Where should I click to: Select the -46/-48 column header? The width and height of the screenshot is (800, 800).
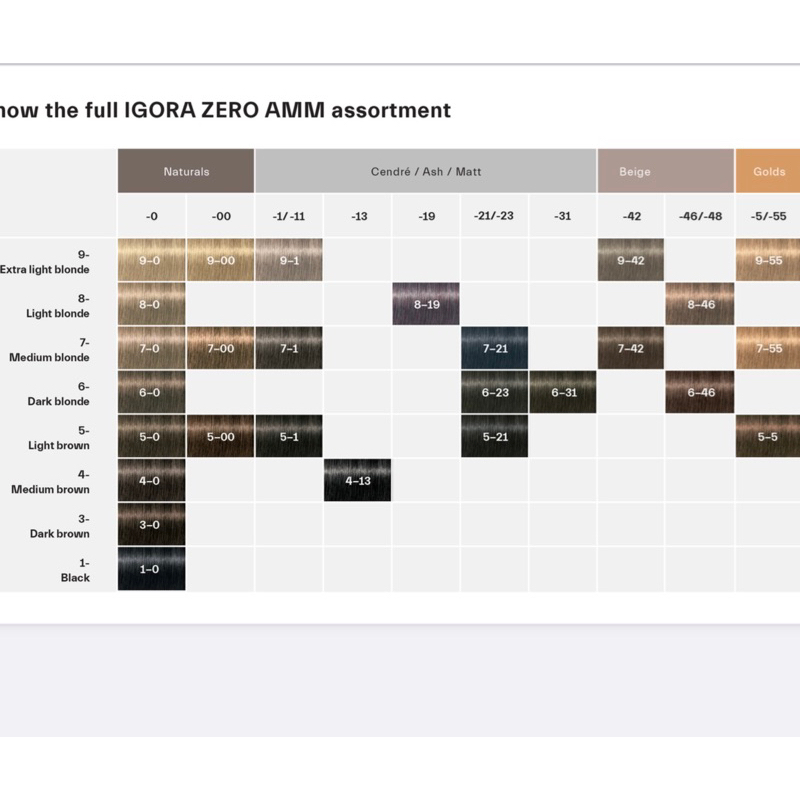point(700,215)
